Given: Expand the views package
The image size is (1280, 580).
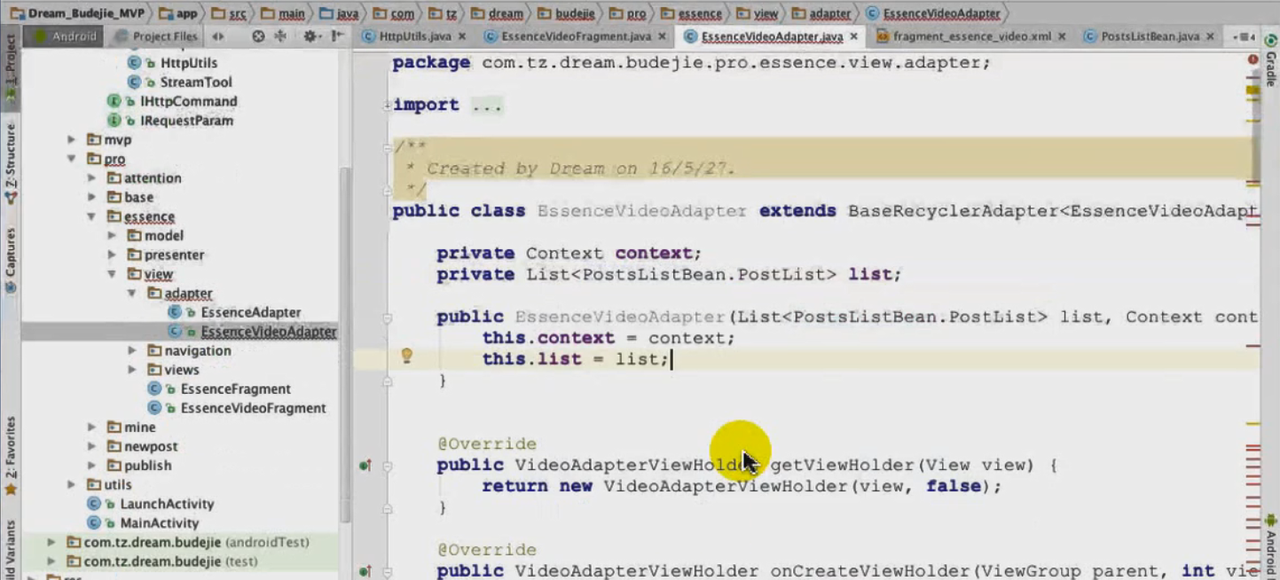Looking at the screenshot, I should (131, 370).
